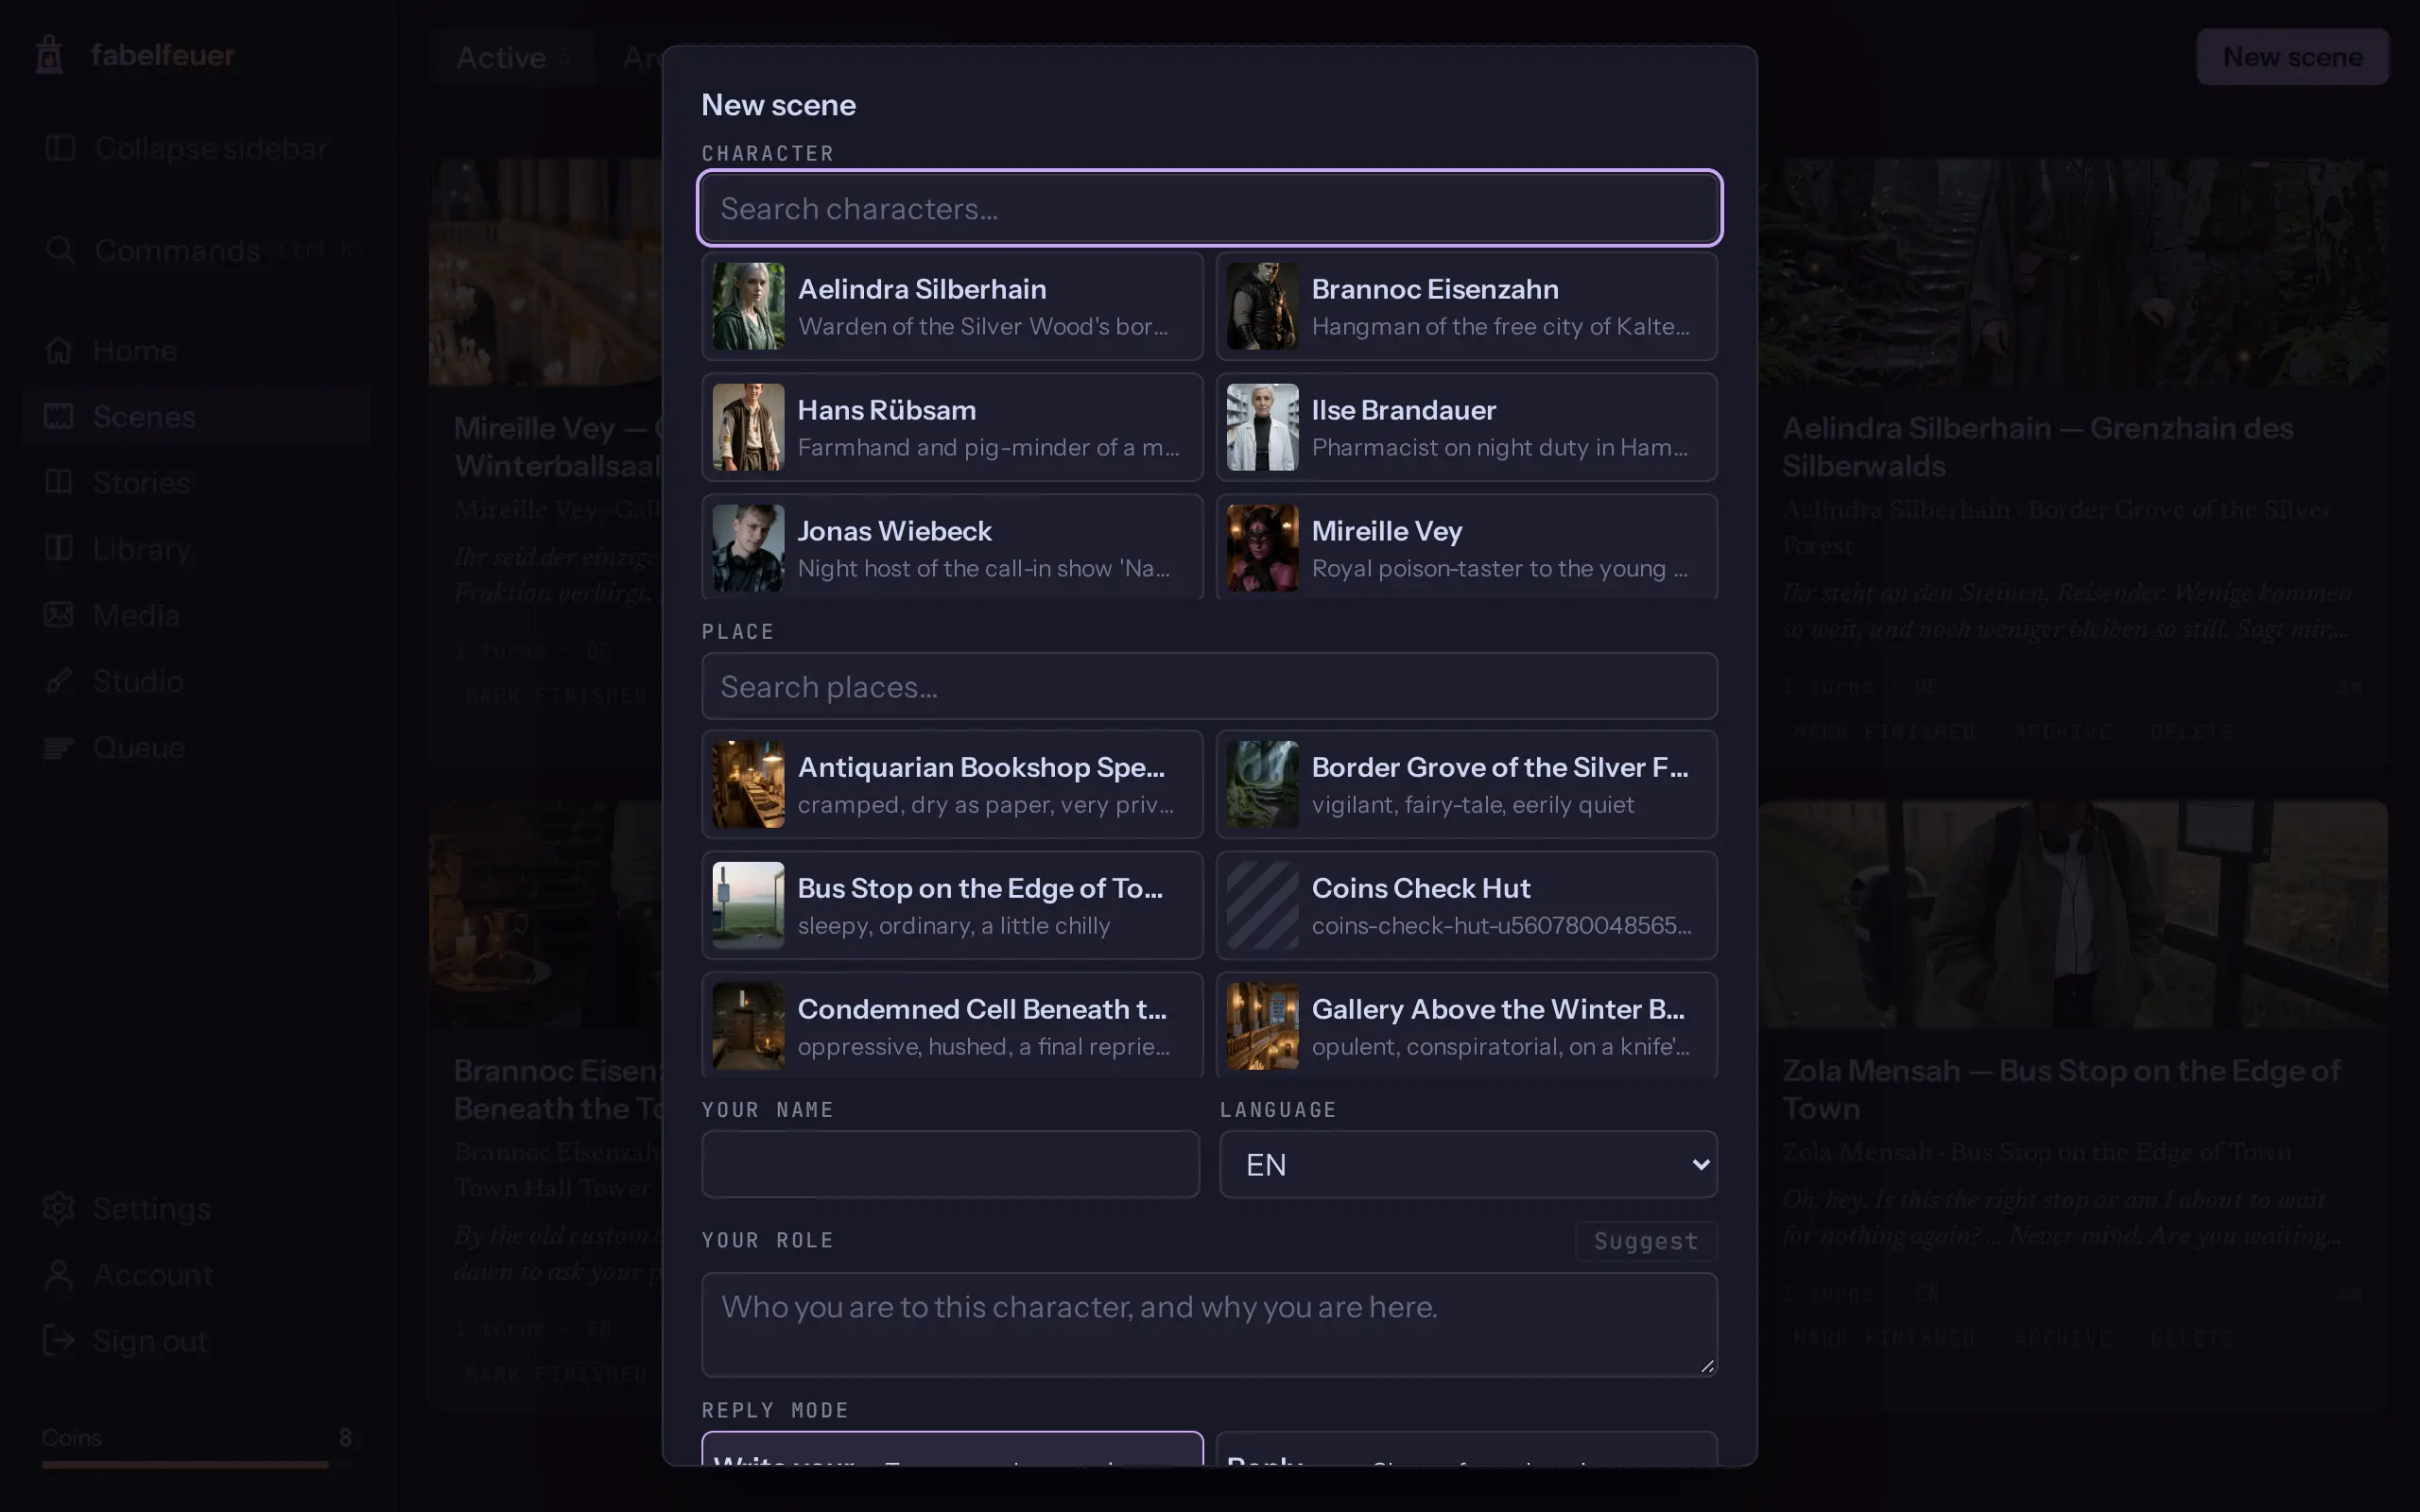Viewport: 2420px width, 1512px height.
Task: Choose Condemned Cell Beneath place card
Action: click(952, 1025)
